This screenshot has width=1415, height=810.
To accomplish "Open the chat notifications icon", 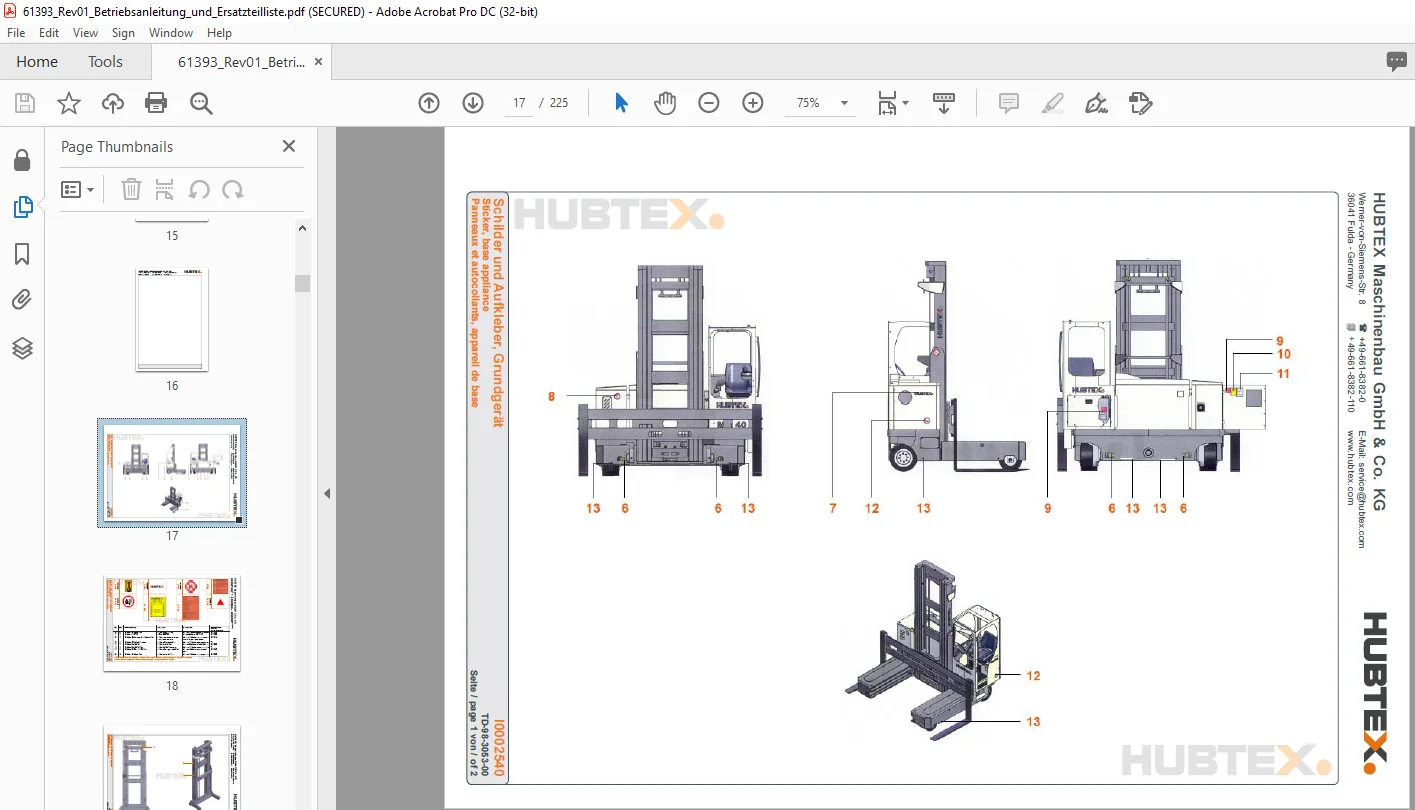I will point(1397,62).
